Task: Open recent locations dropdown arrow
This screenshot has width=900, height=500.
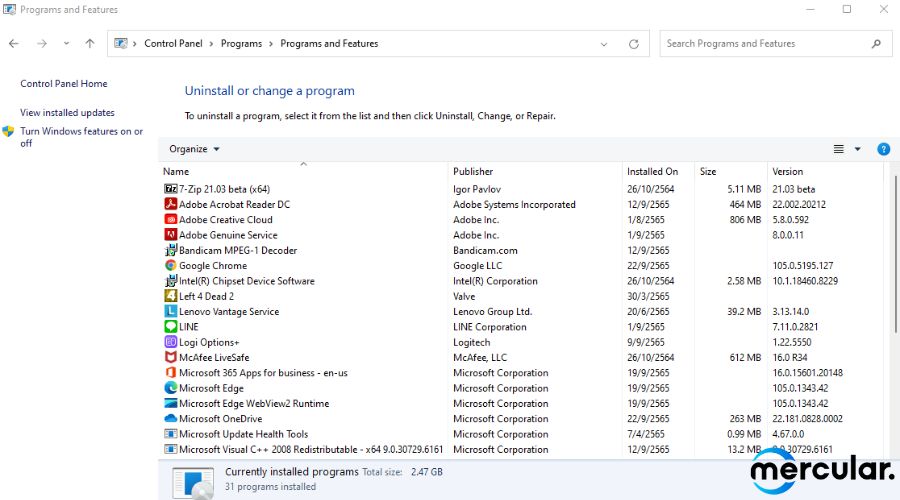Action: click(67, 44)
